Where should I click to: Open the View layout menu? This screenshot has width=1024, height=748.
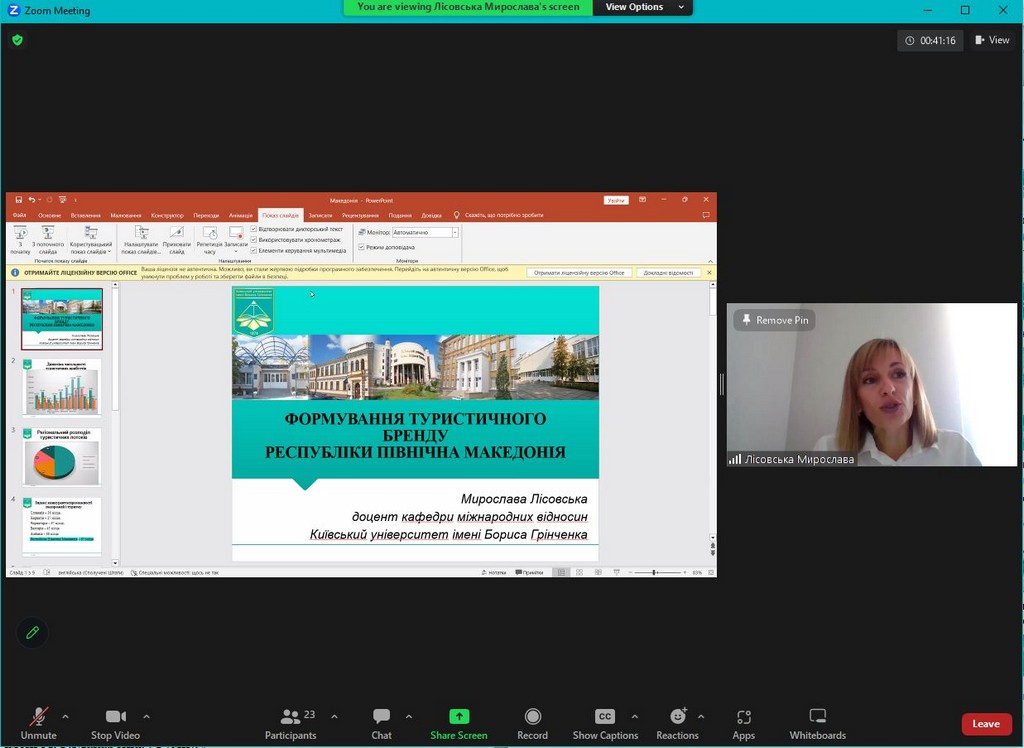click(992, 41)
